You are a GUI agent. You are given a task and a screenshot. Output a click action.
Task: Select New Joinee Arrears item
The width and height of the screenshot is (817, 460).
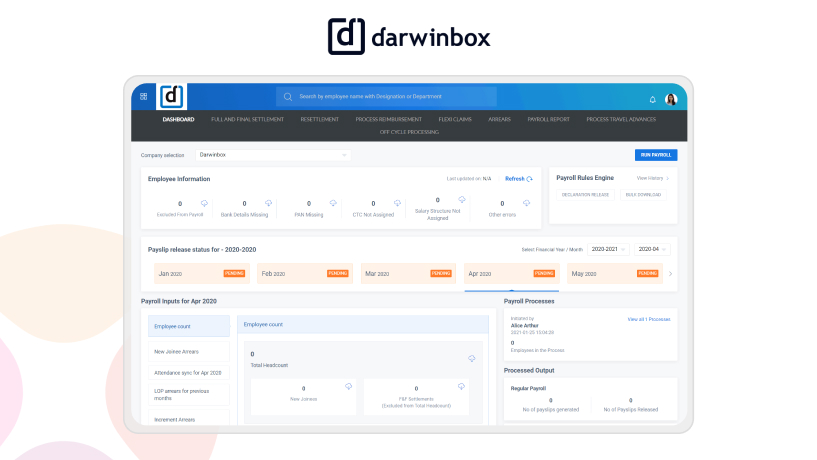[x=189, y=352]
